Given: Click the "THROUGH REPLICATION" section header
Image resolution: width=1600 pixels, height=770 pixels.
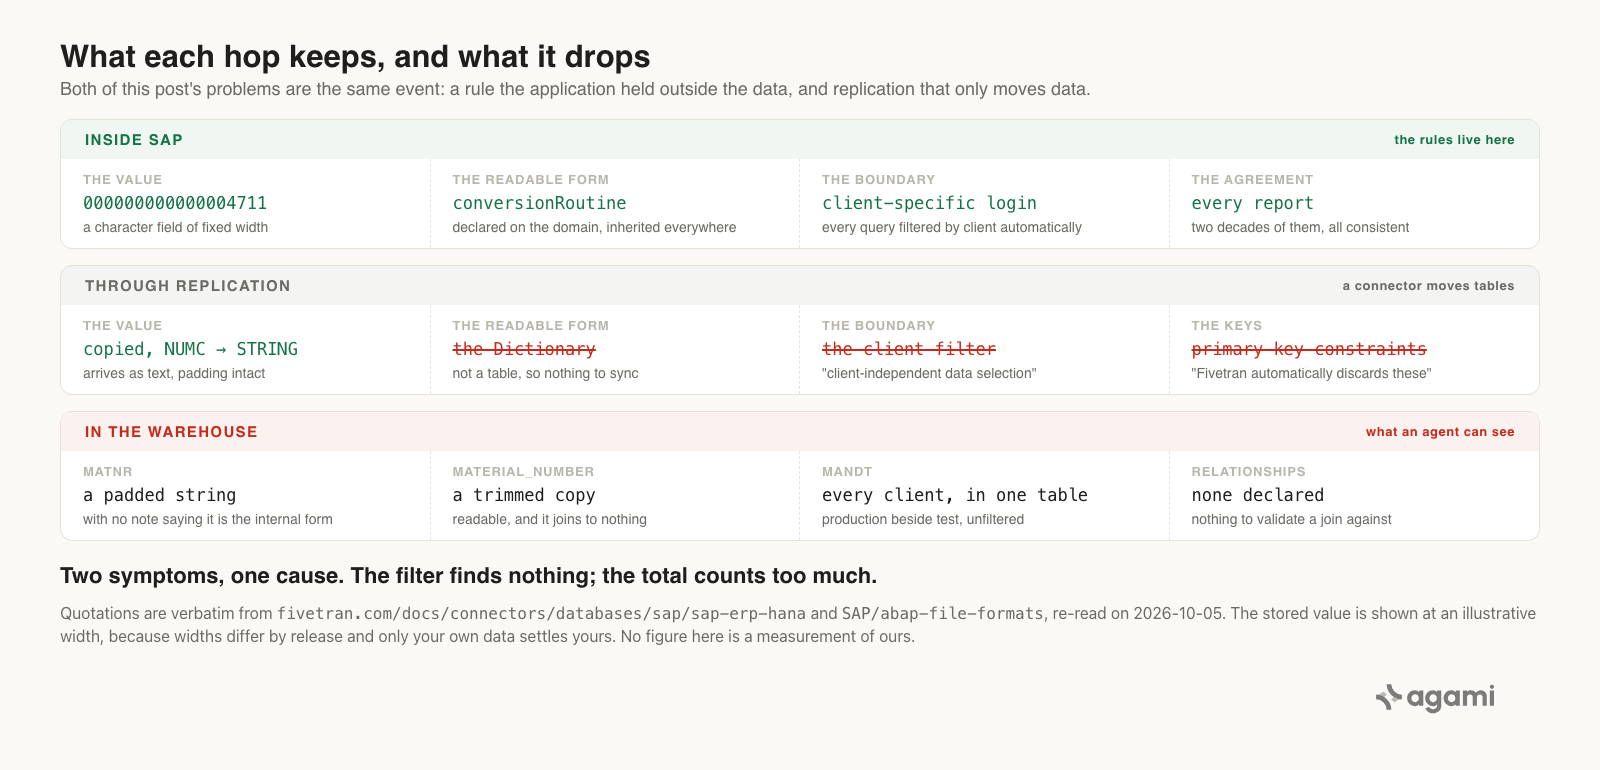Looking at the screenshot, I should [188, 286].
